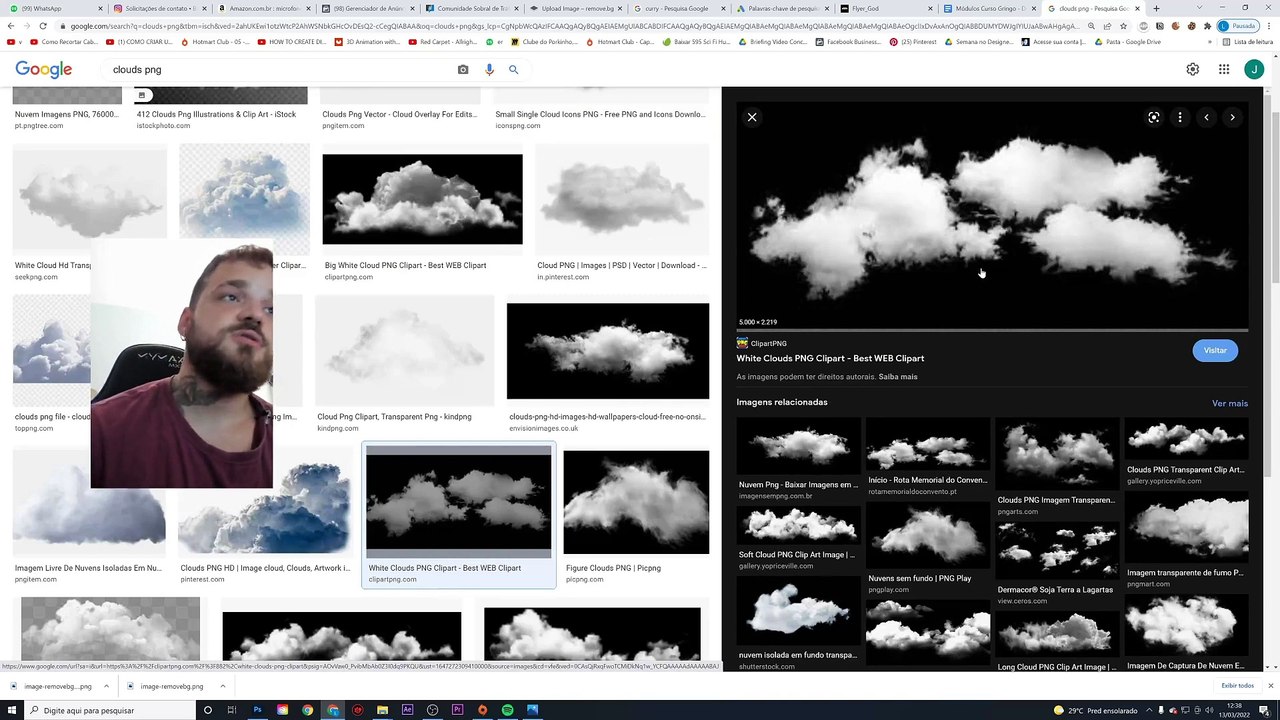Click the clouds png search field
1280x720 pixels.
280,69
